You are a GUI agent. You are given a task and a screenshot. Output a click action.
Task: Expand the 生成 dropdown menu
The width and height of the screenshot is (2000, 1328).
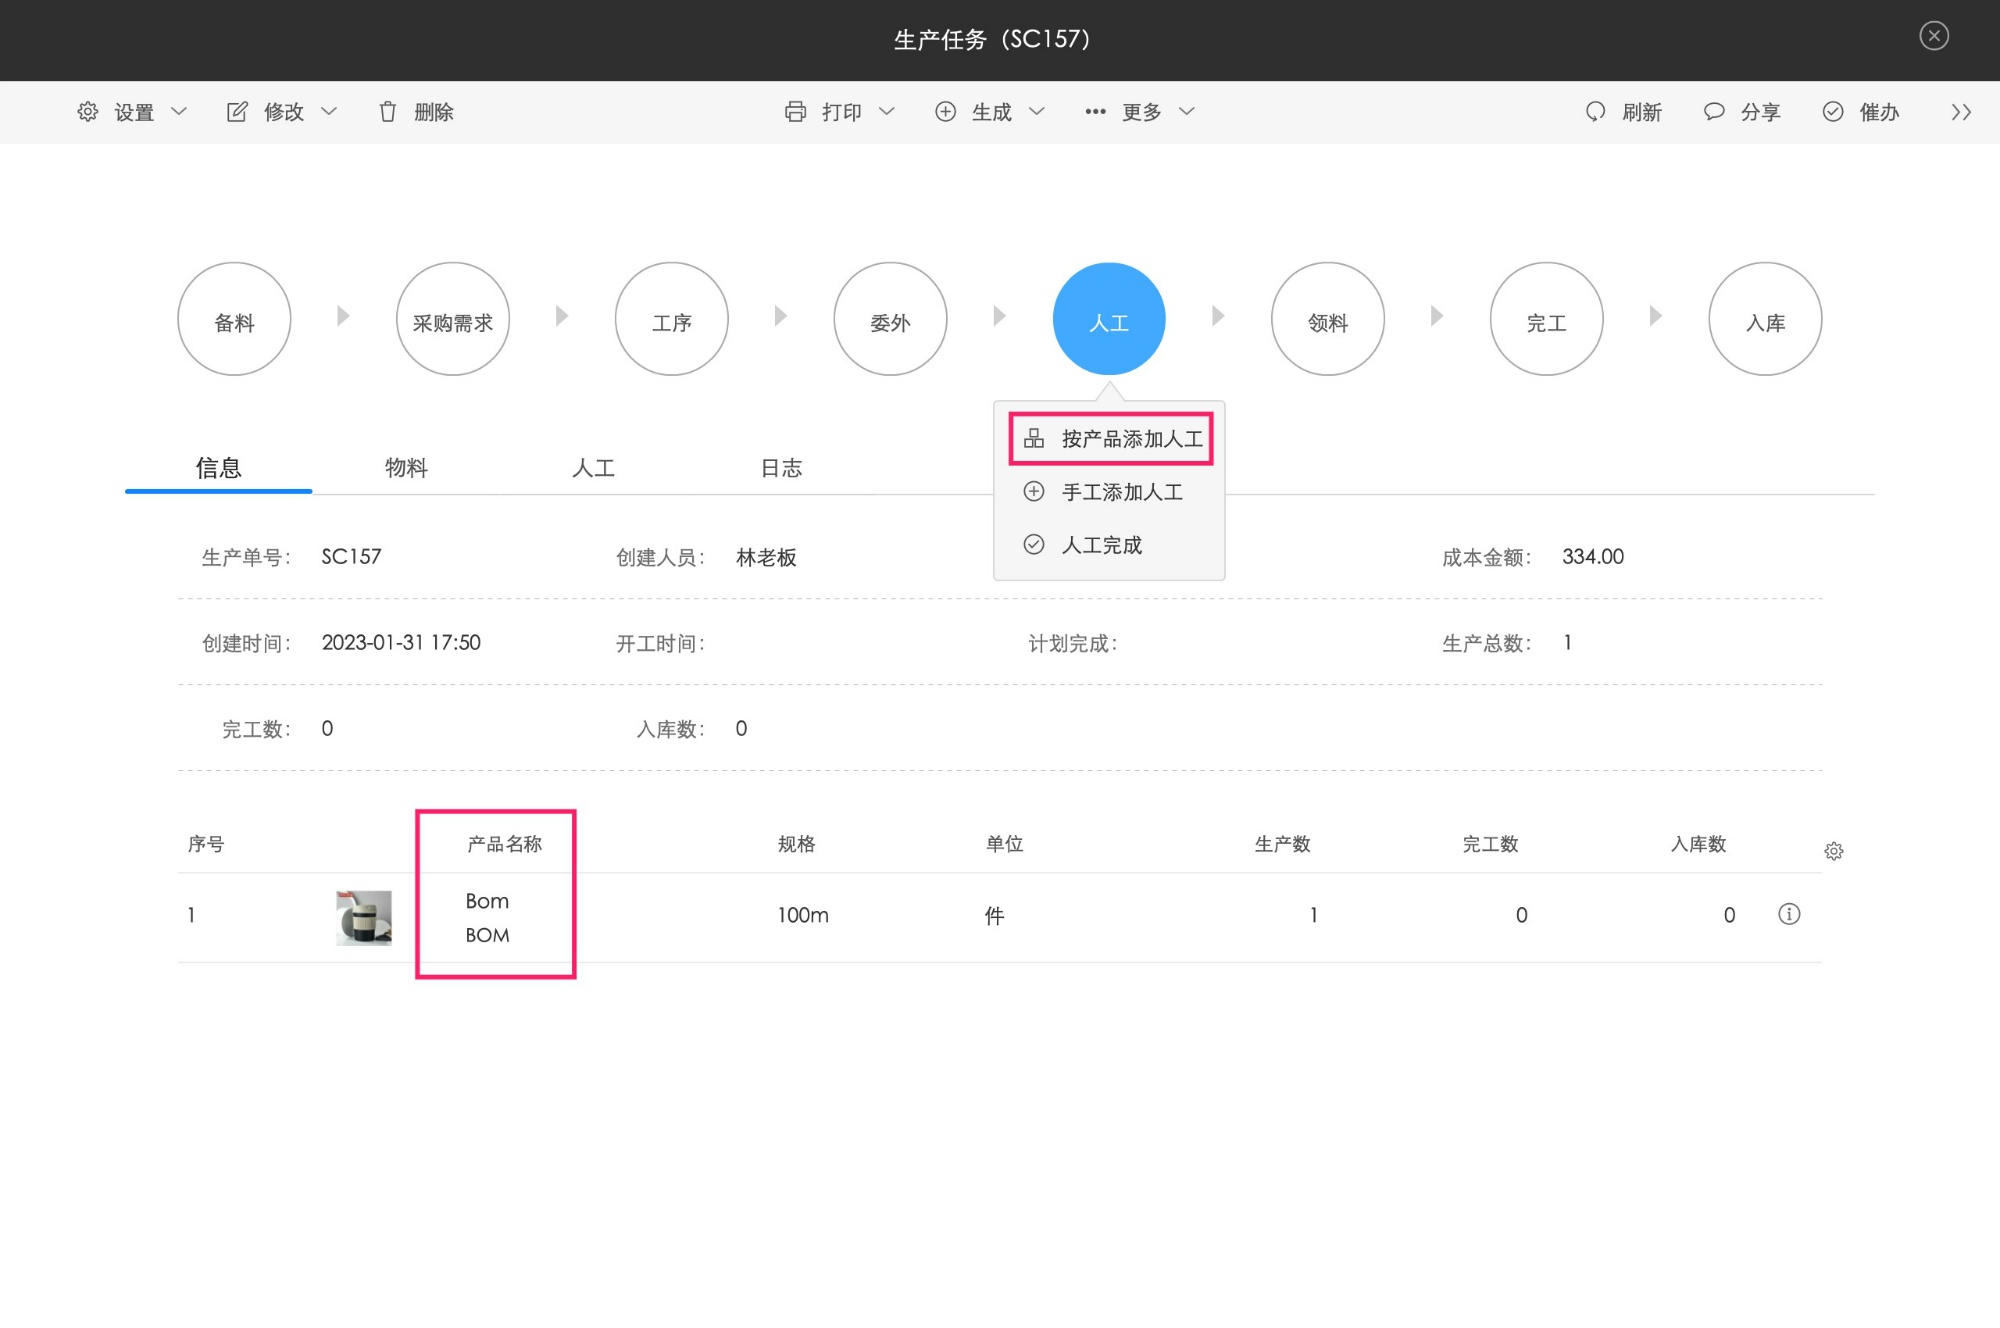click(1036, 111)
